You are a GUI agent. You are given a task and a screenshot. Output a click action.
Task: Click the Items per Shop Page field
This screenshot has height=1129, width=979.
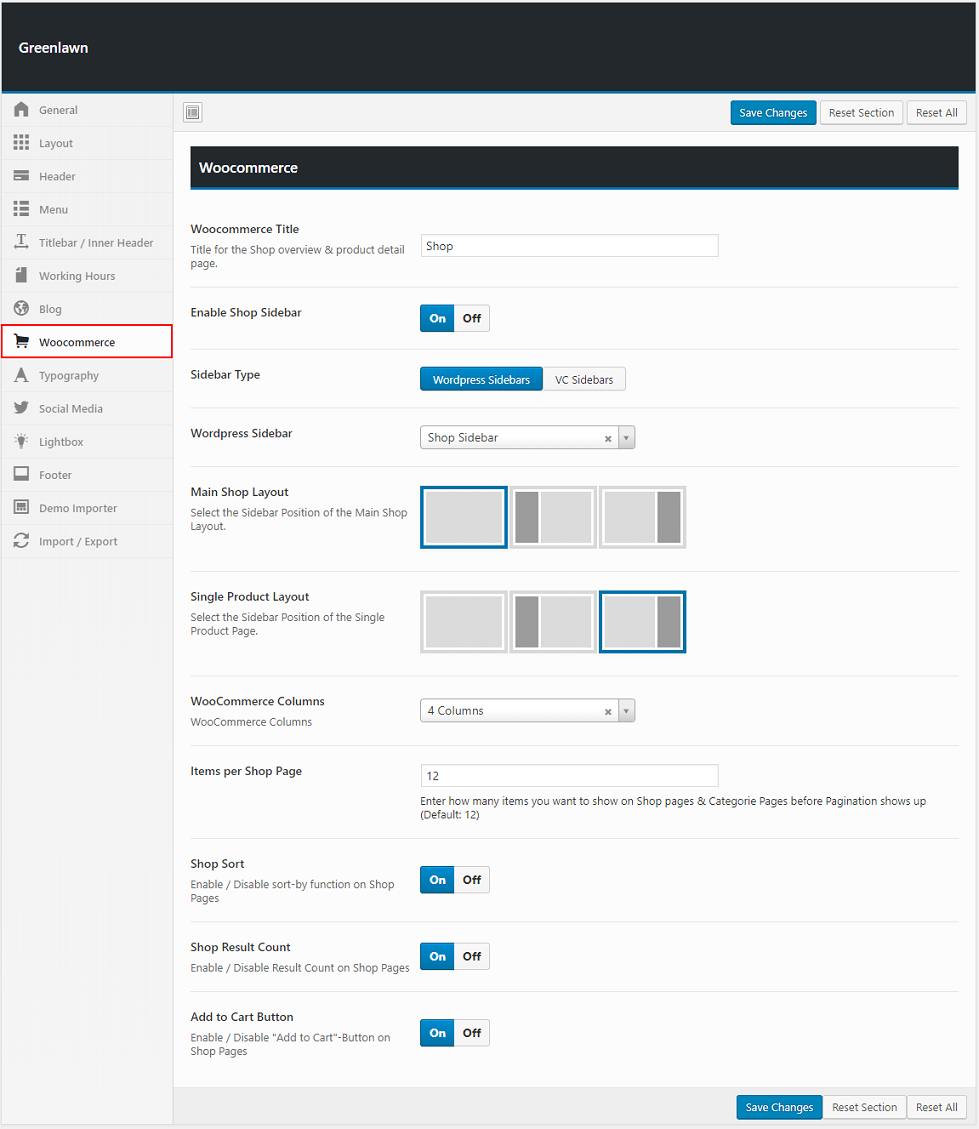569,776
